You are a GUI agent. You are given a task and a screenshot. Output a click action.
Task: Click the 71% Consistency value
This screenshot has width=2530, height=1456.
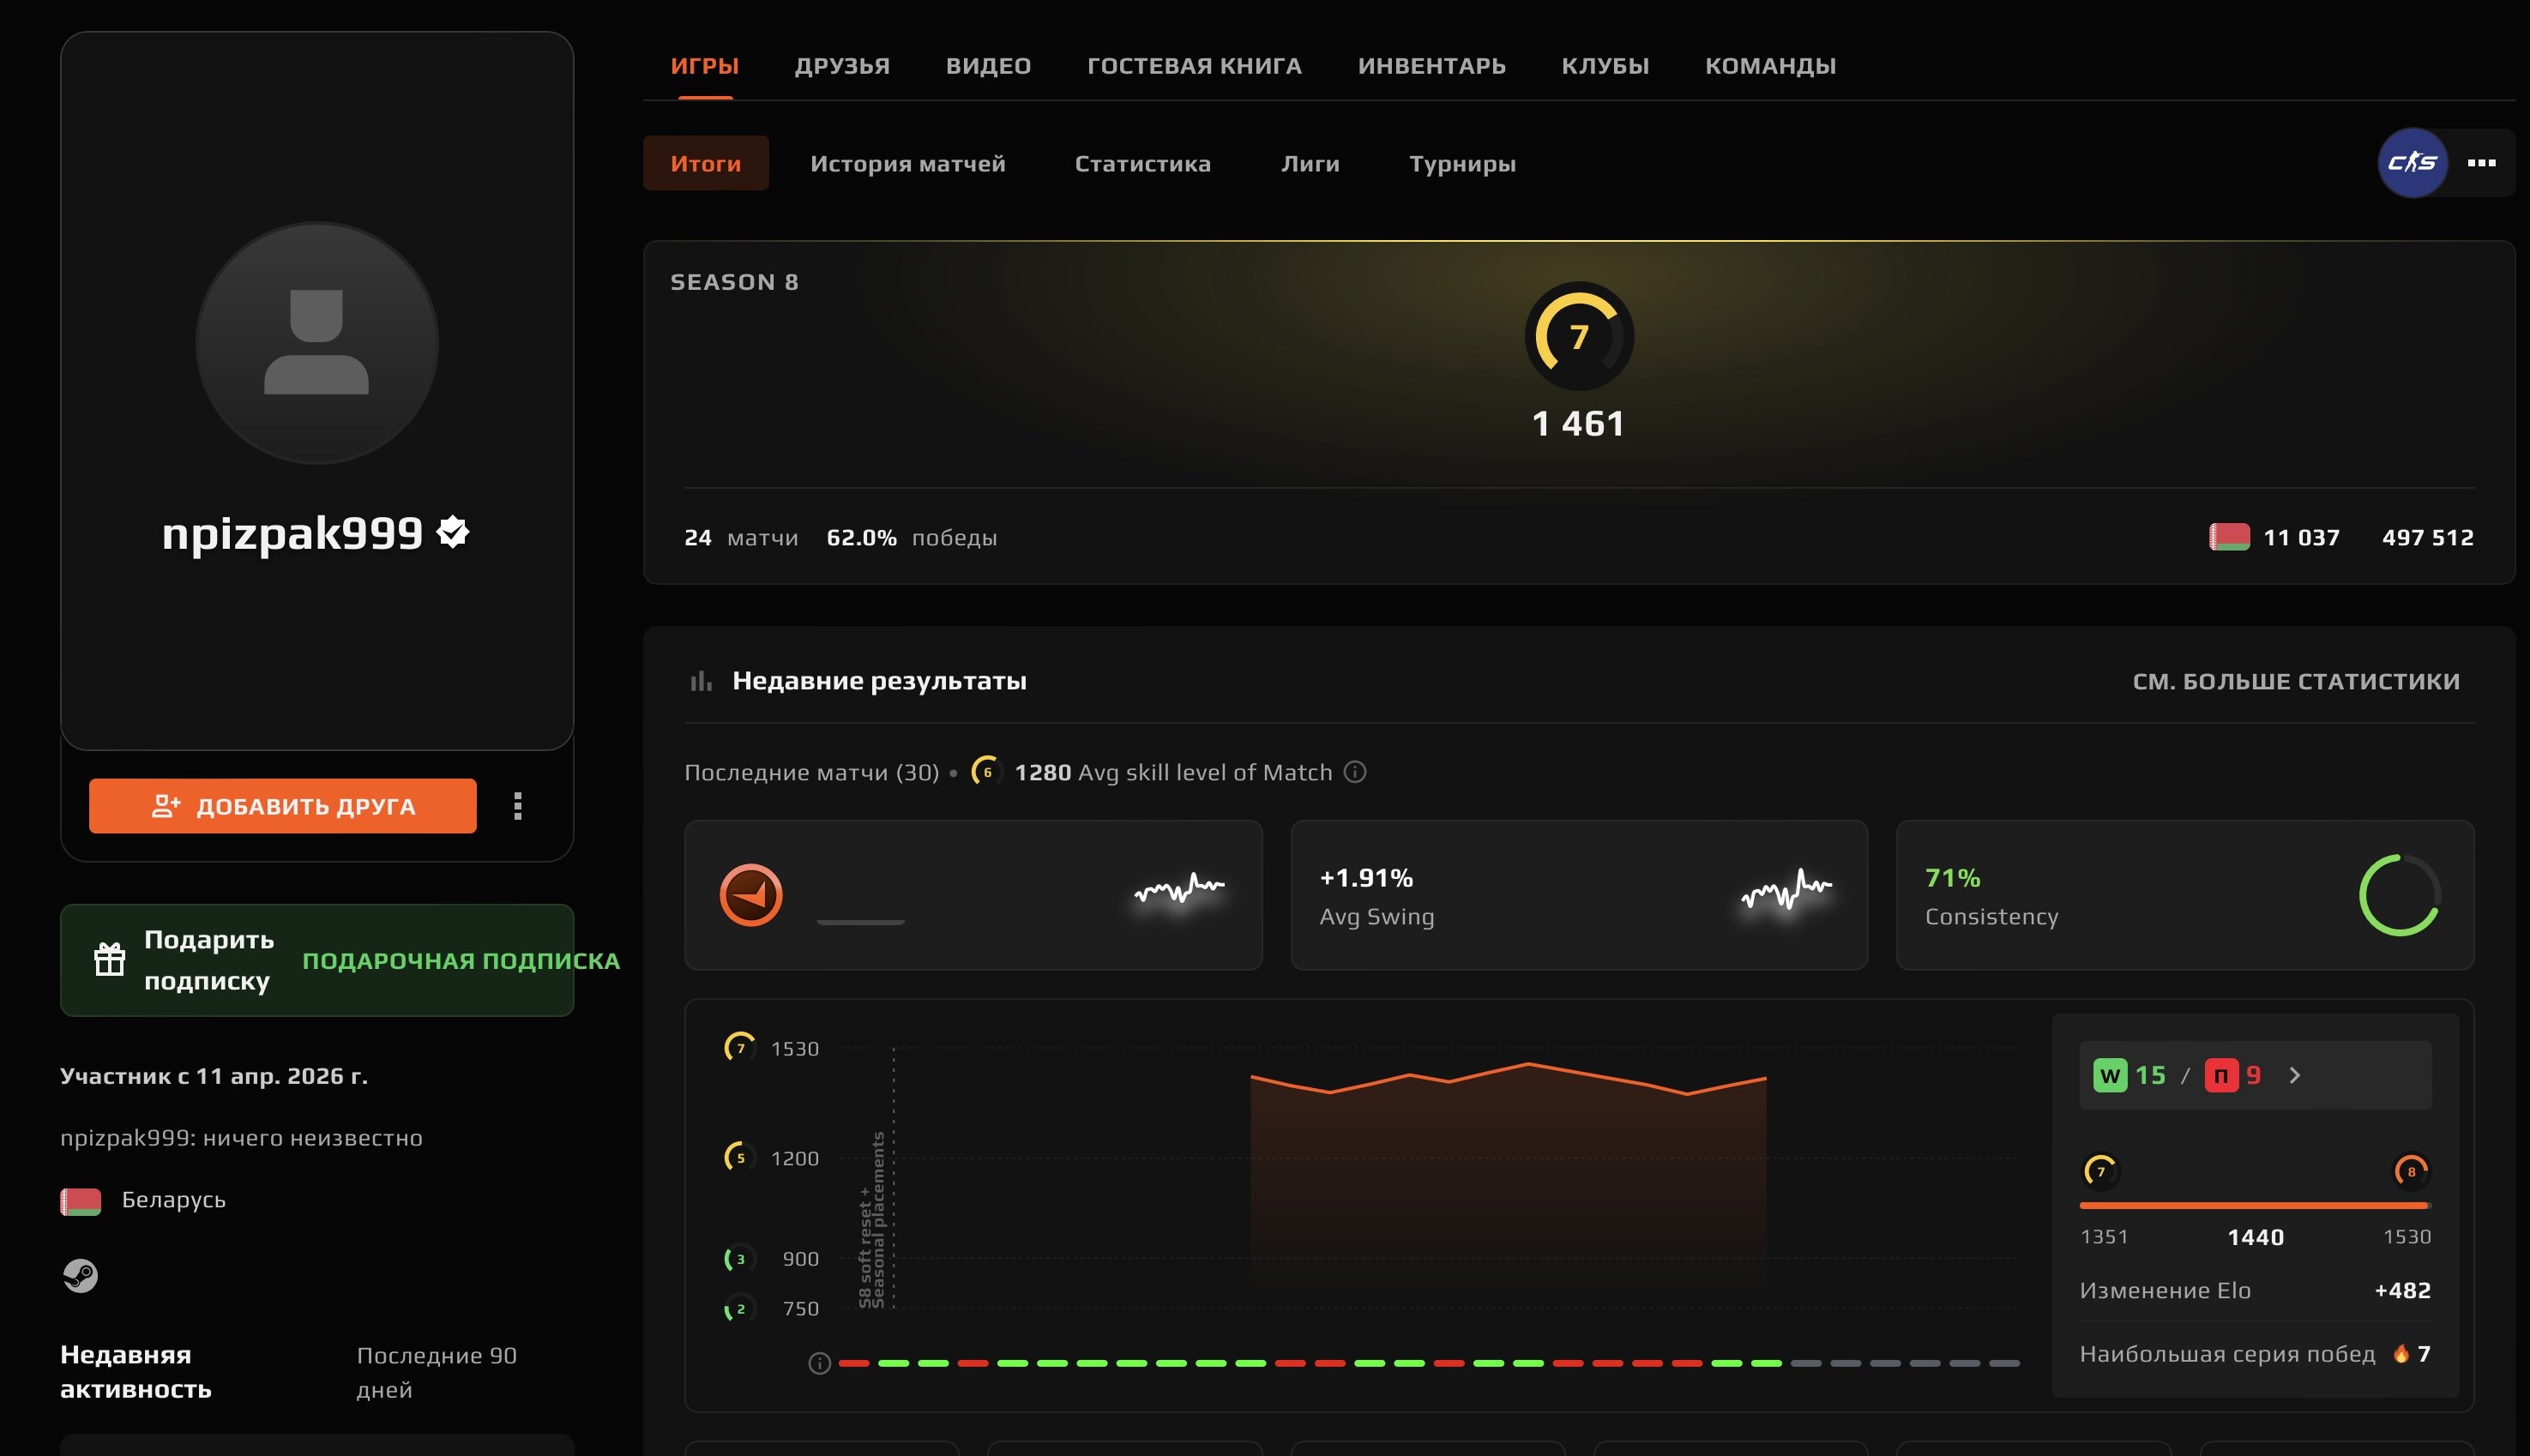[x=1952, y=878]
